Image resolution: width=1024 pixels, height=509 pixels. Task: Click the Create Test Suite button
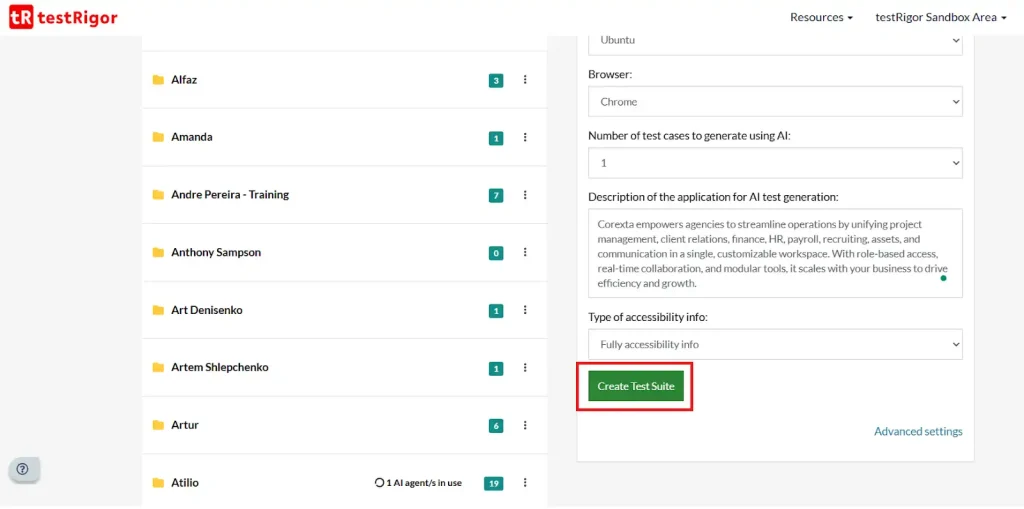pyautogui.click(x=636, y=386)
